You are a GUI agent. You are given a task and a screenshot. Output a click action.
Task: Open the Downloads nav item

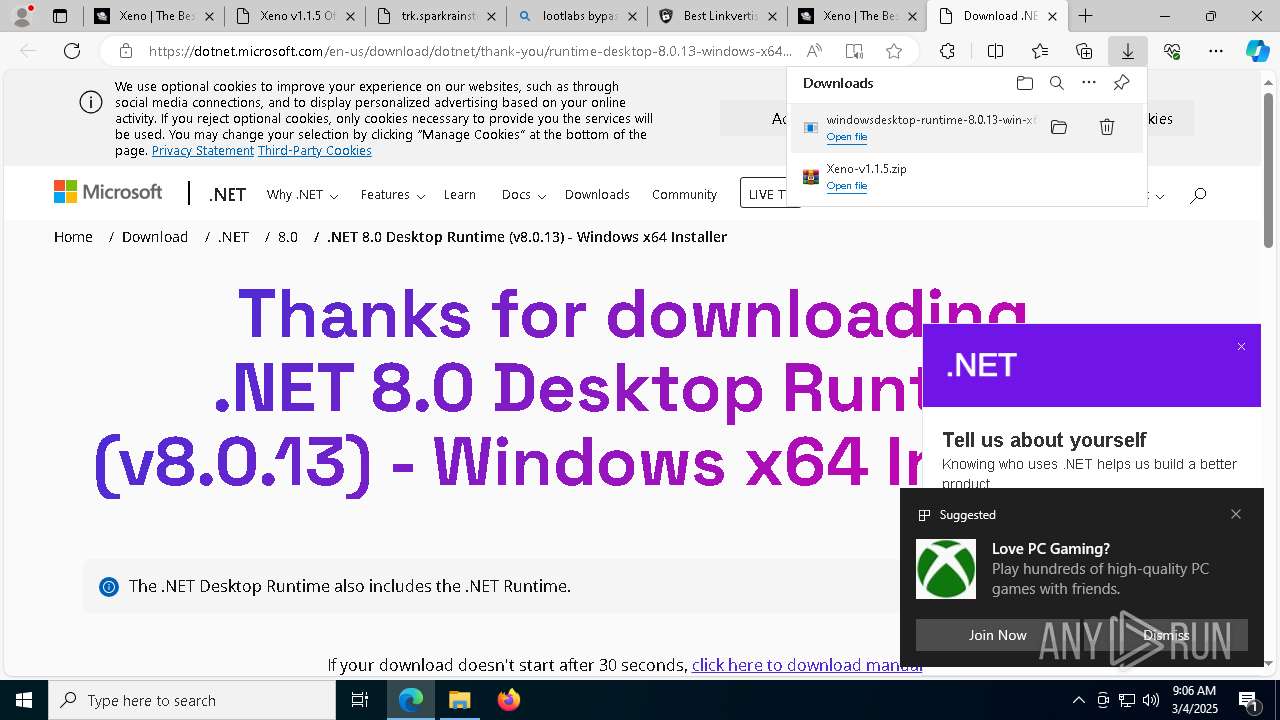(x=597, y=195)
